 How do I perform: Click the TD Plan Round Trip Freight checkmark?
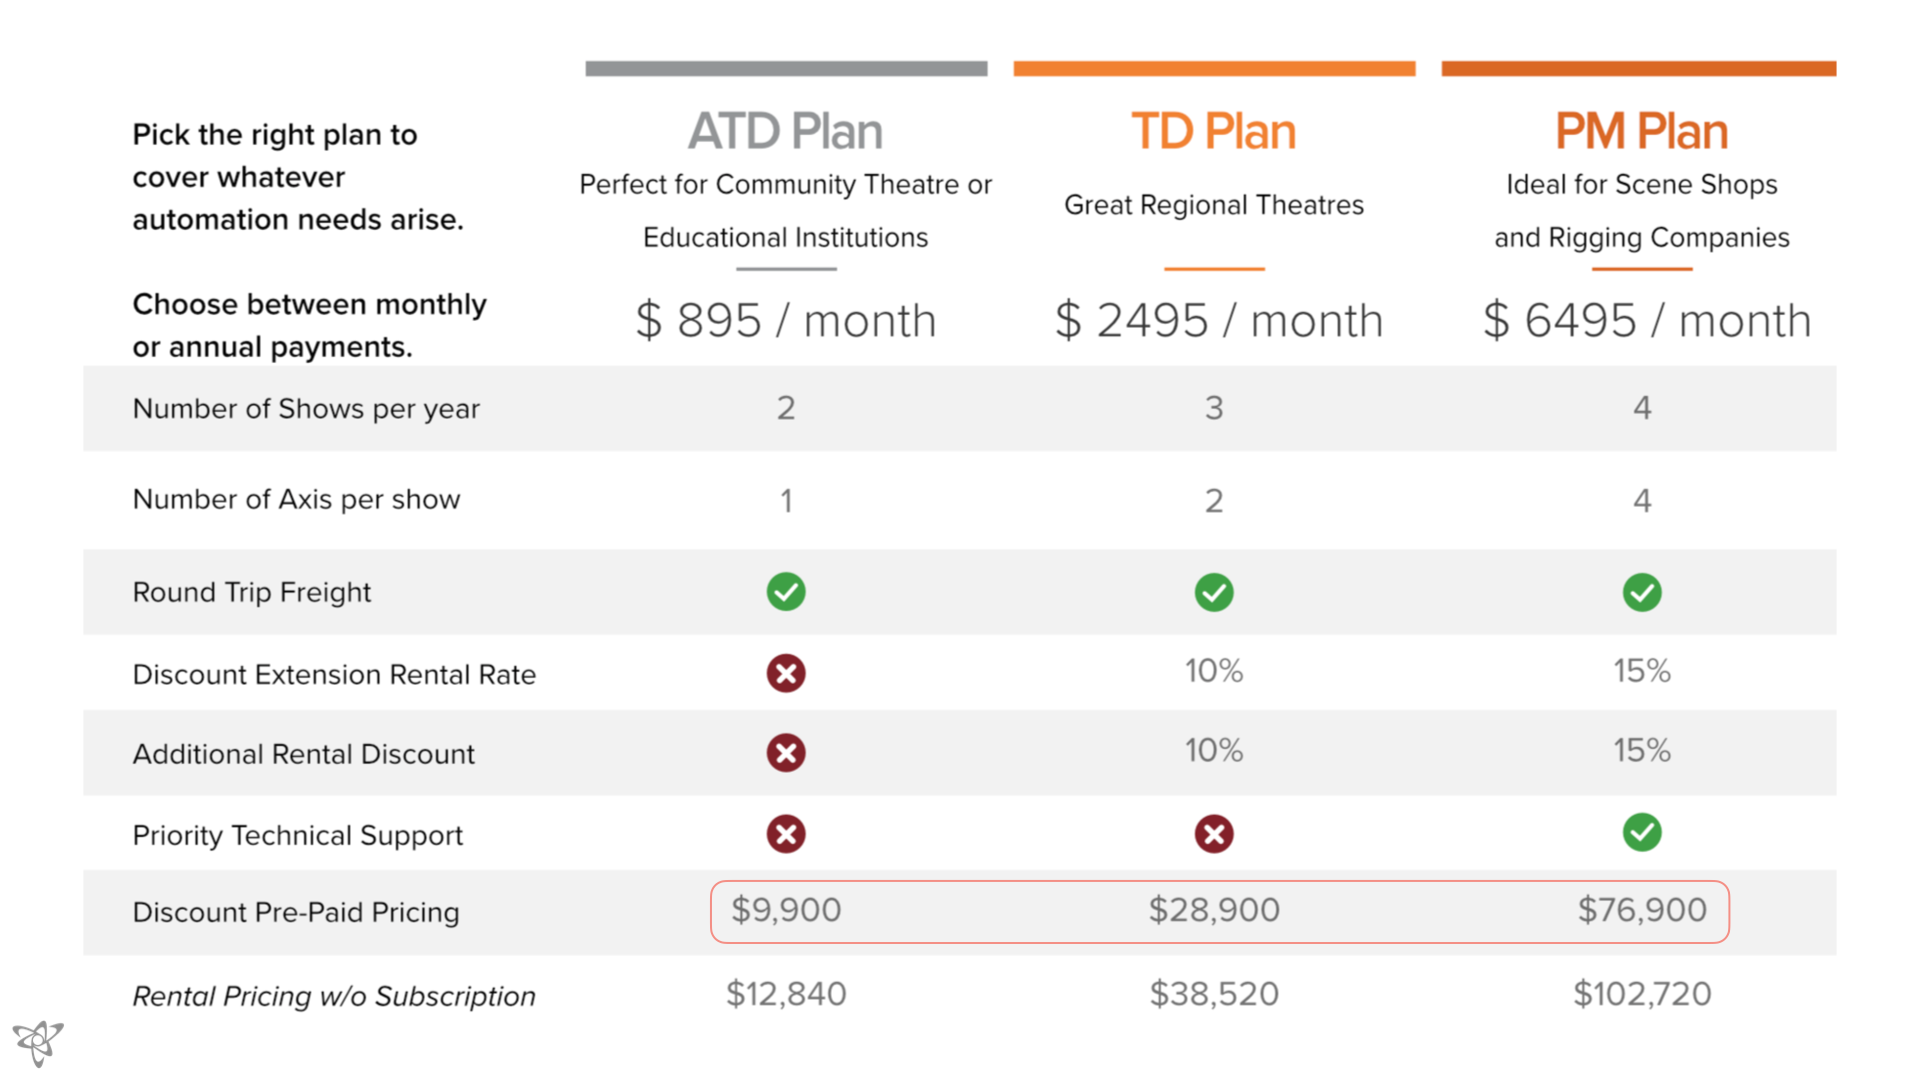tap(1214, 592)
